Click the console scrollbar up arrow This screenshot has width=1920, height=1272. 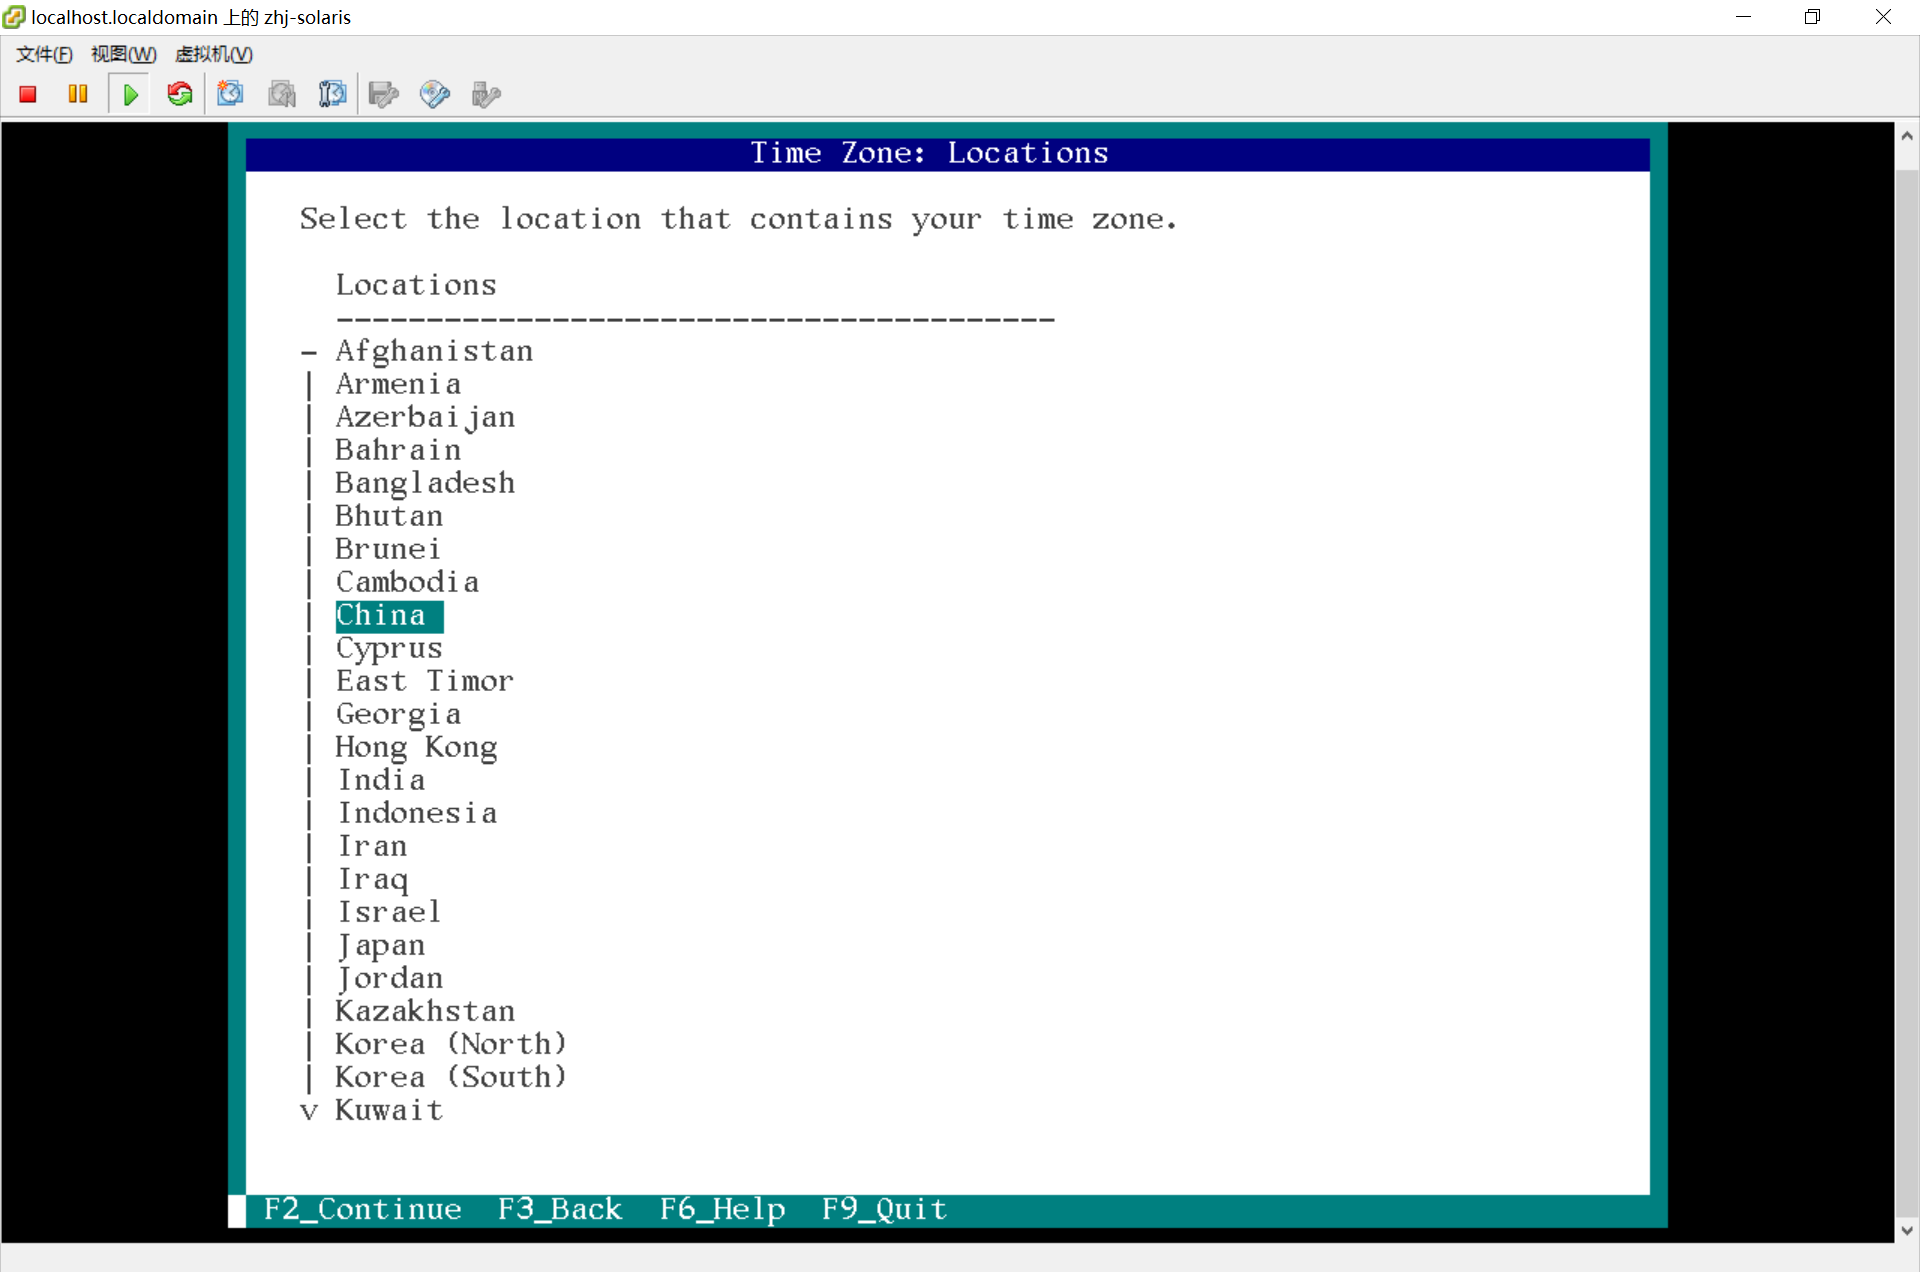[x=1906, y=136]
